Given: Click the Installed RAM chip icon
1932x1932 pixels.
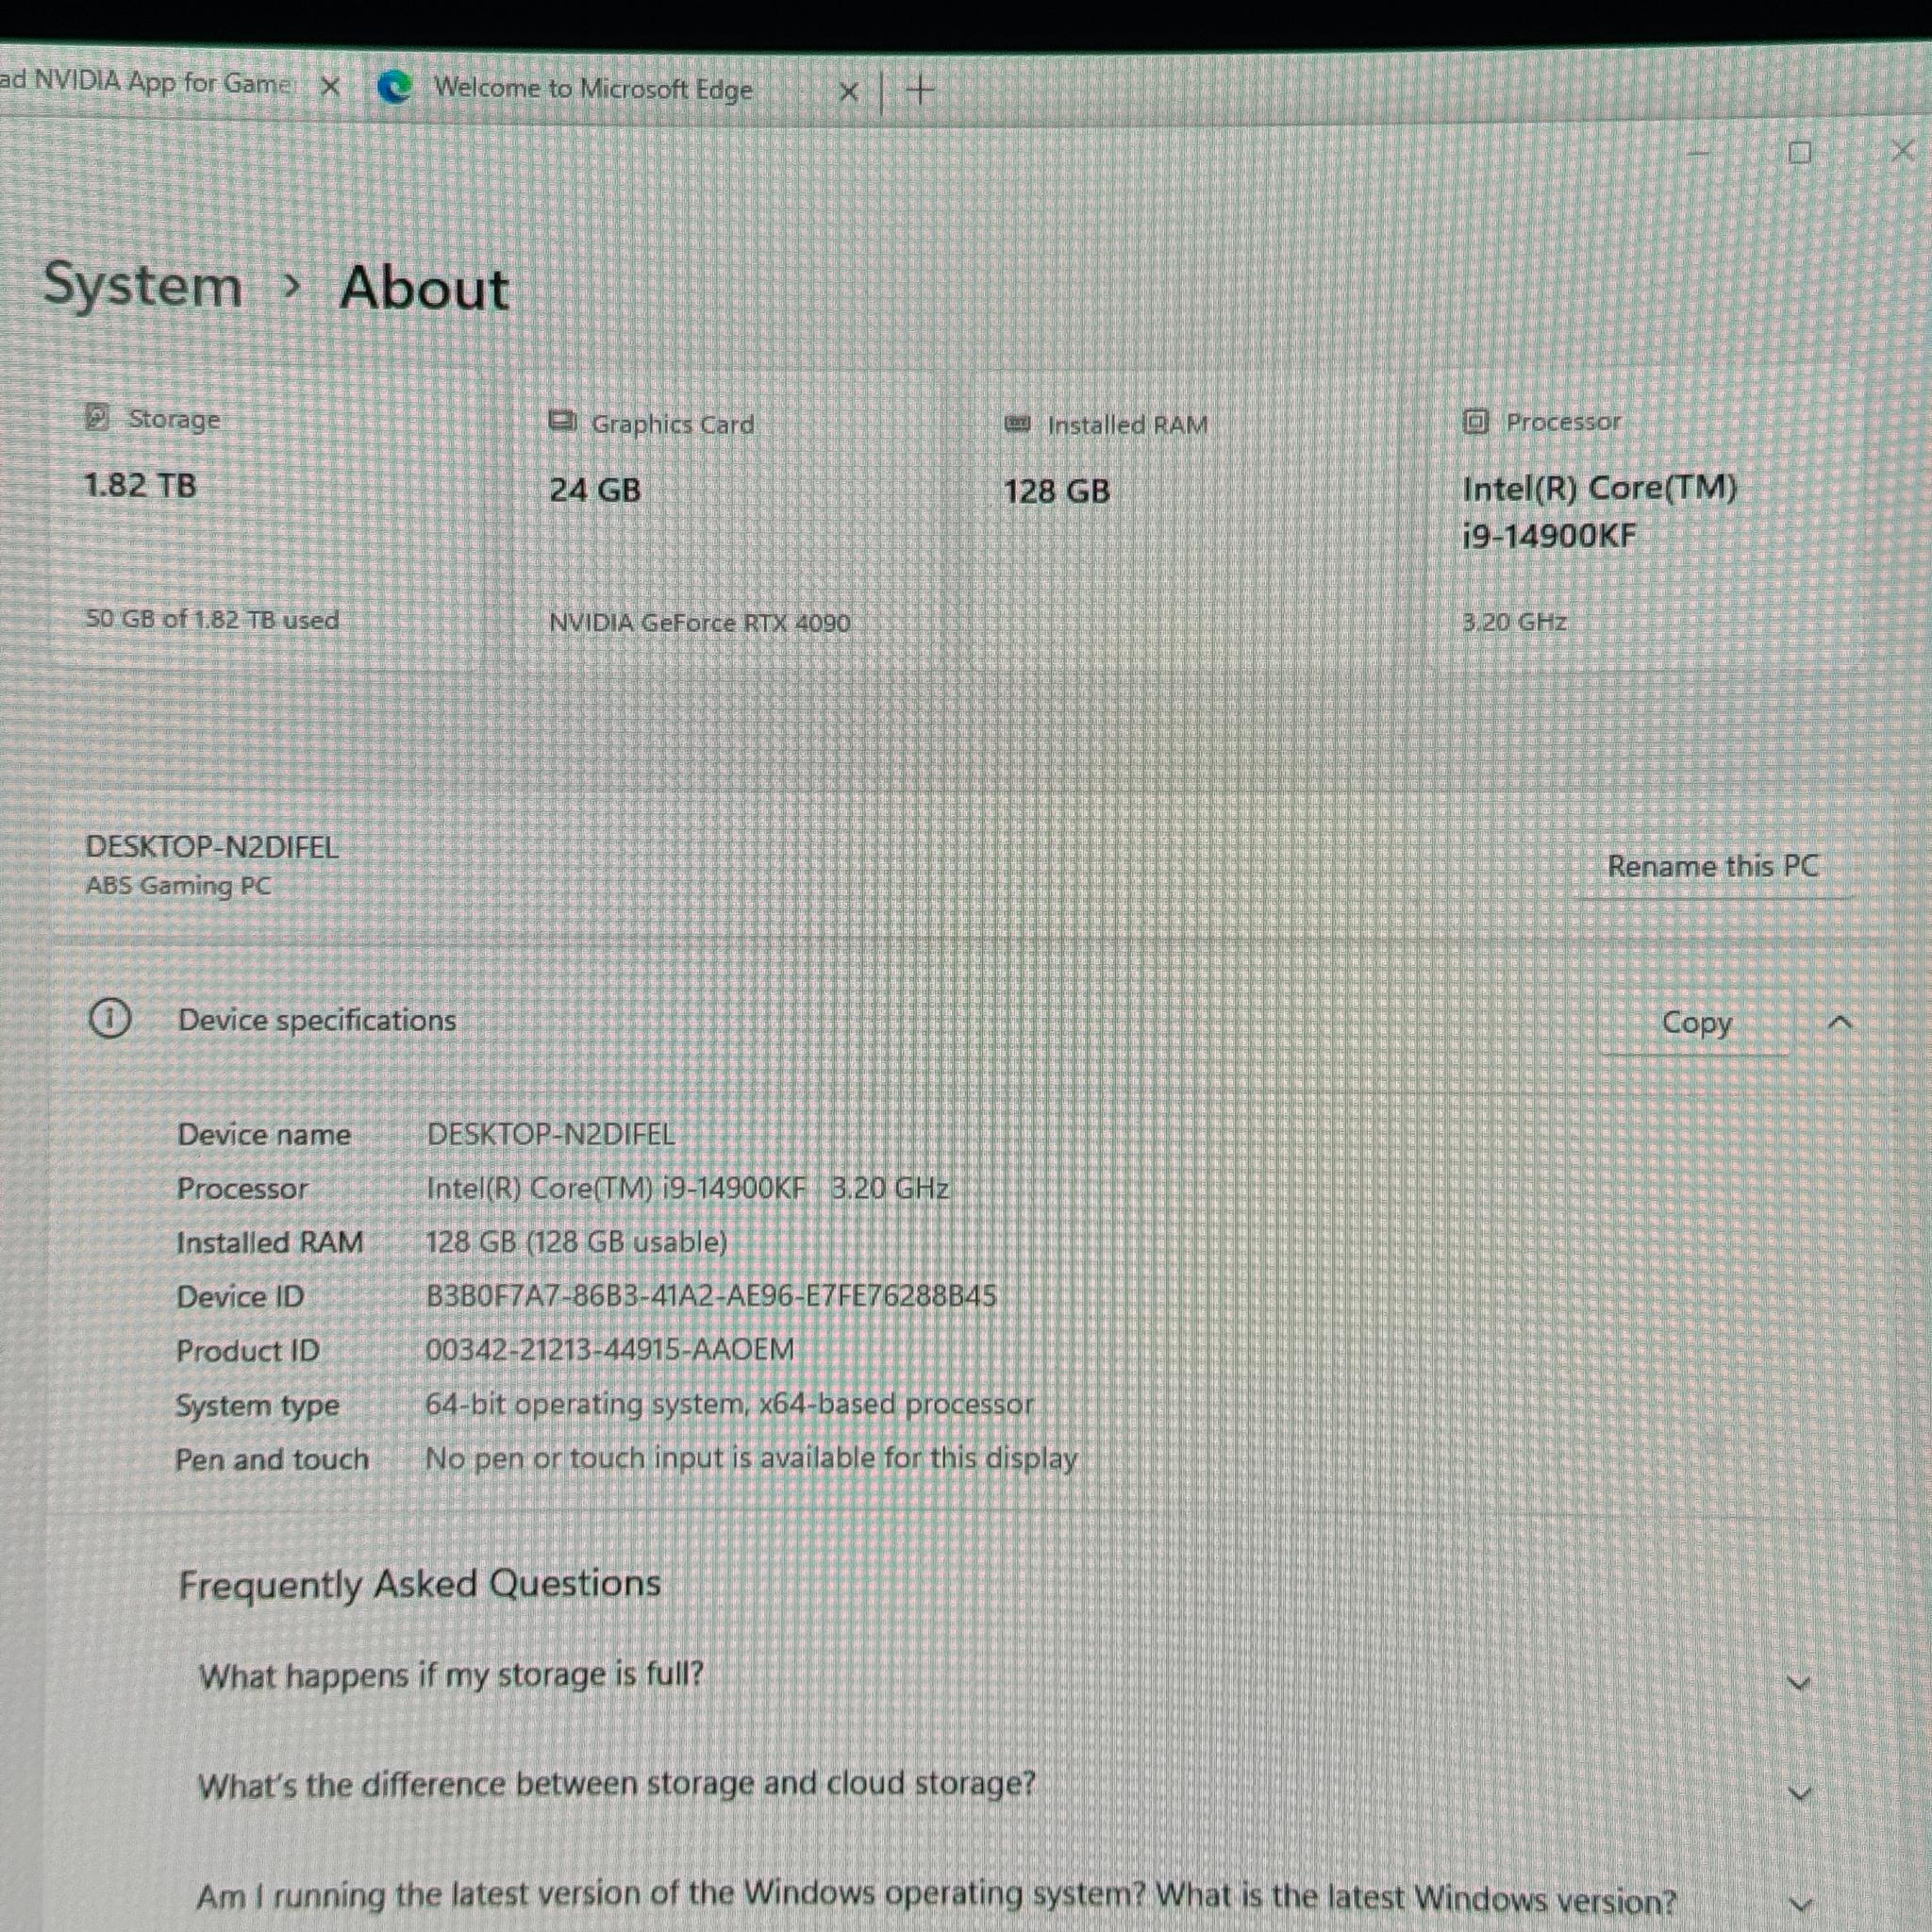Looking at the screenshot, I should point(1017,424).
